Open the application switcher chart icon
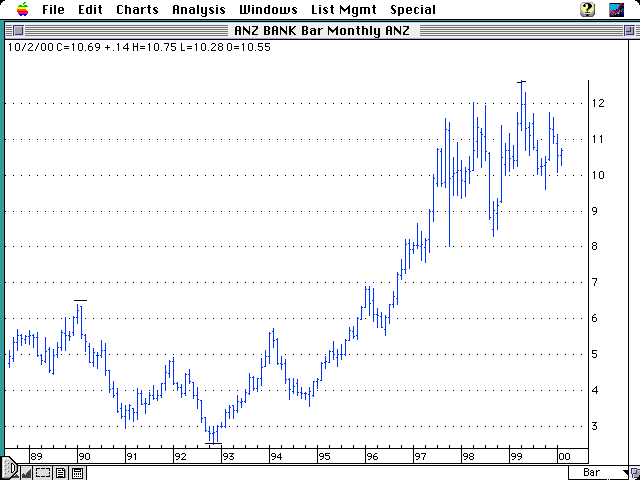Image resolution: width=640 pixels, height=480 pixels. point(616,9)
